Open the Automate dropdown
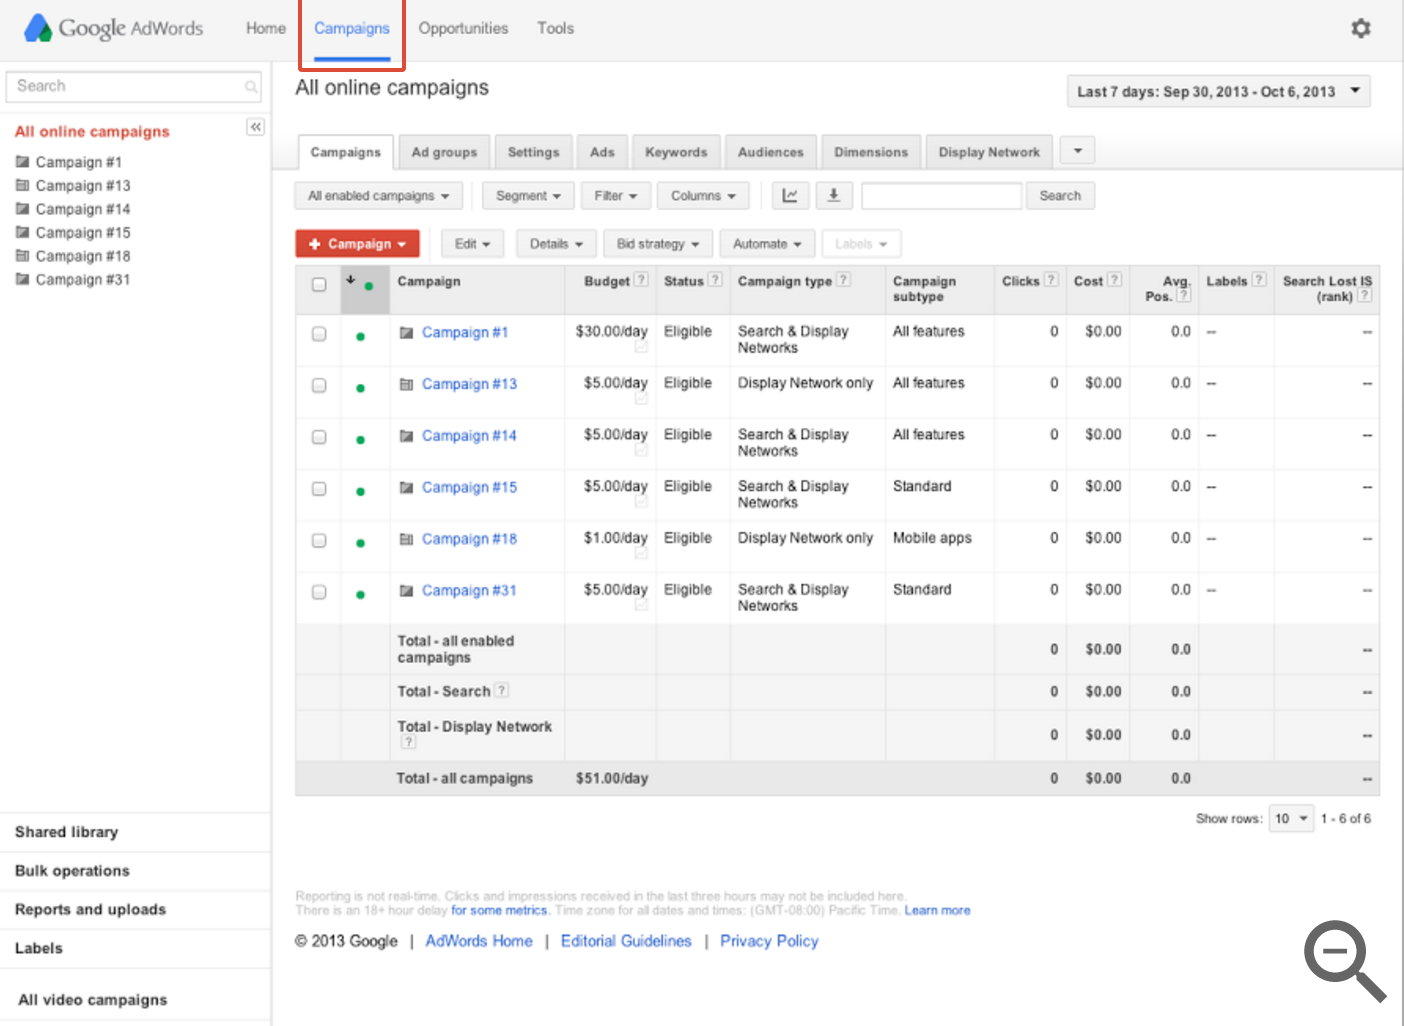This screenshot has height=1026, width=1404. (x=767, y=244)
